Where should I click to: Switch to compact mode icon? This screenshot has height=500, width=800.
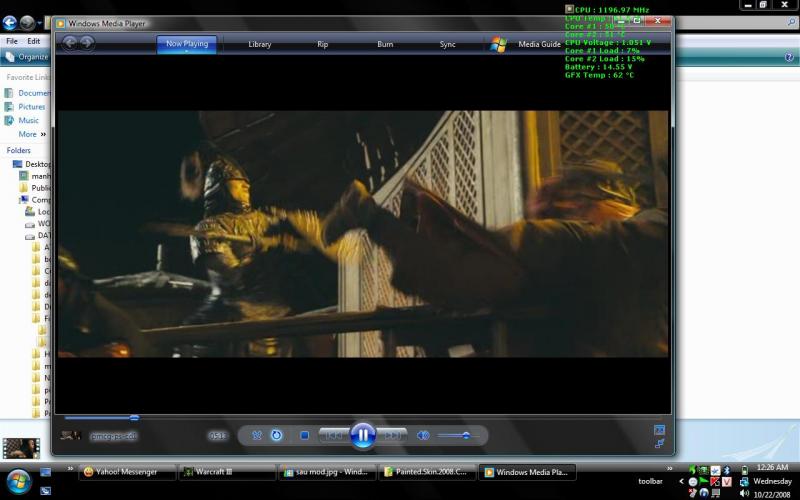click(x=659, y=443)
